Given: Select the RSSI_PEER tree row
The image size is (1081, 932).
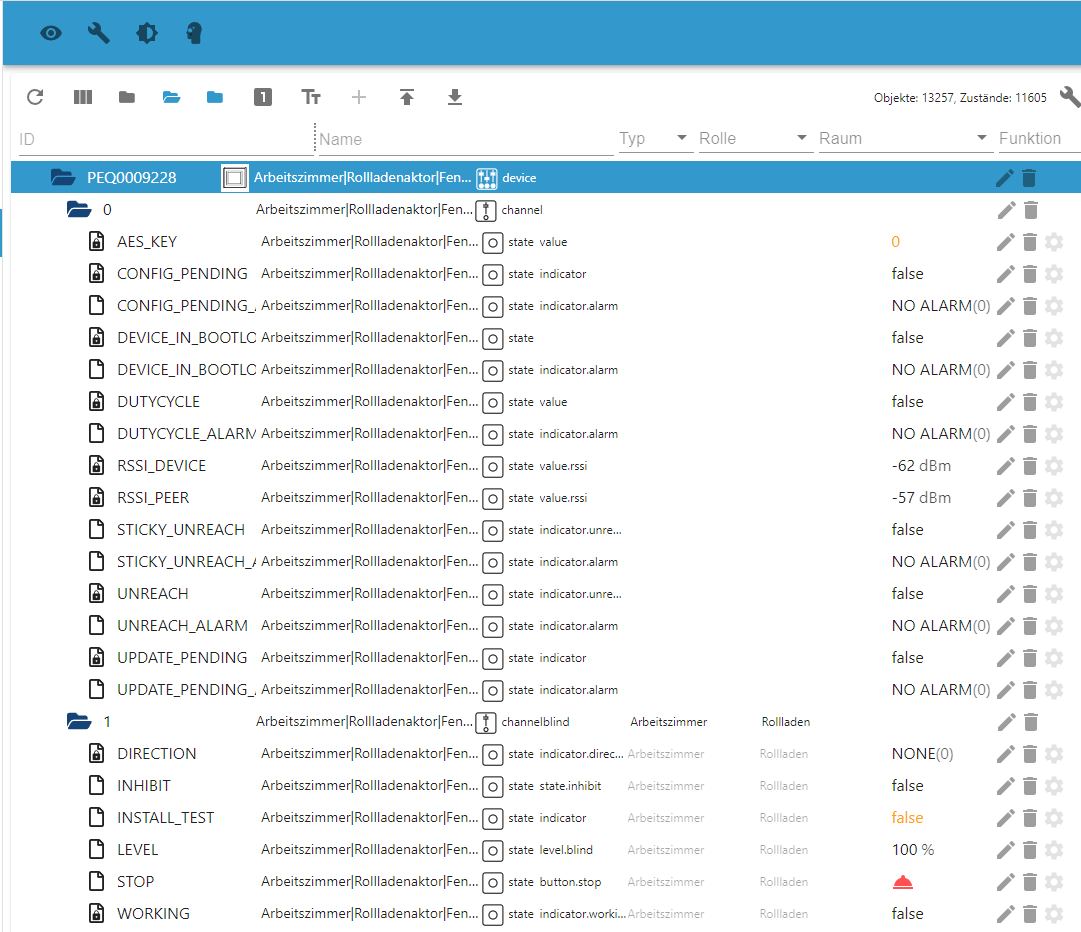Looking at the screenshot, I should pyautogui.click(x=546, y=498).
